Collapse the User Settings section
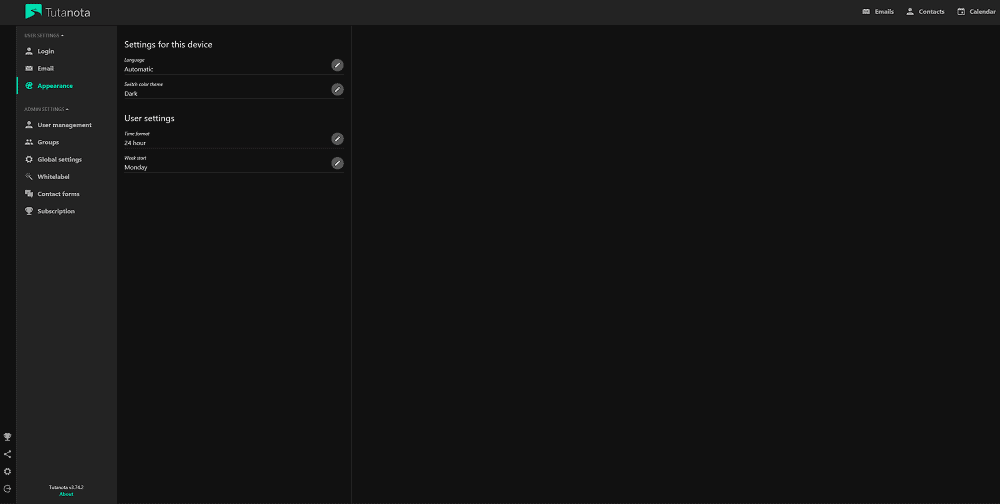The width and height of the screenshot is (1000, 504). point(44,35)
